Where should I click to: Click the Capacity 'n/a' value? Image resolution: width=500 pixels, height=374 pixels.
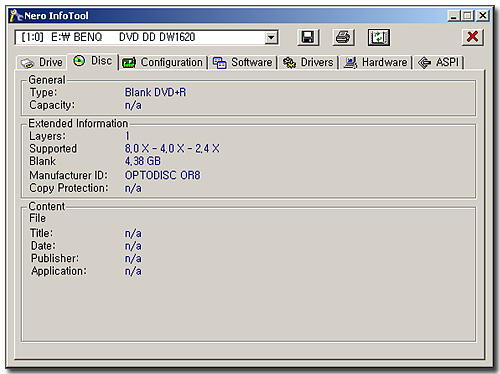(x=133, y=105)
